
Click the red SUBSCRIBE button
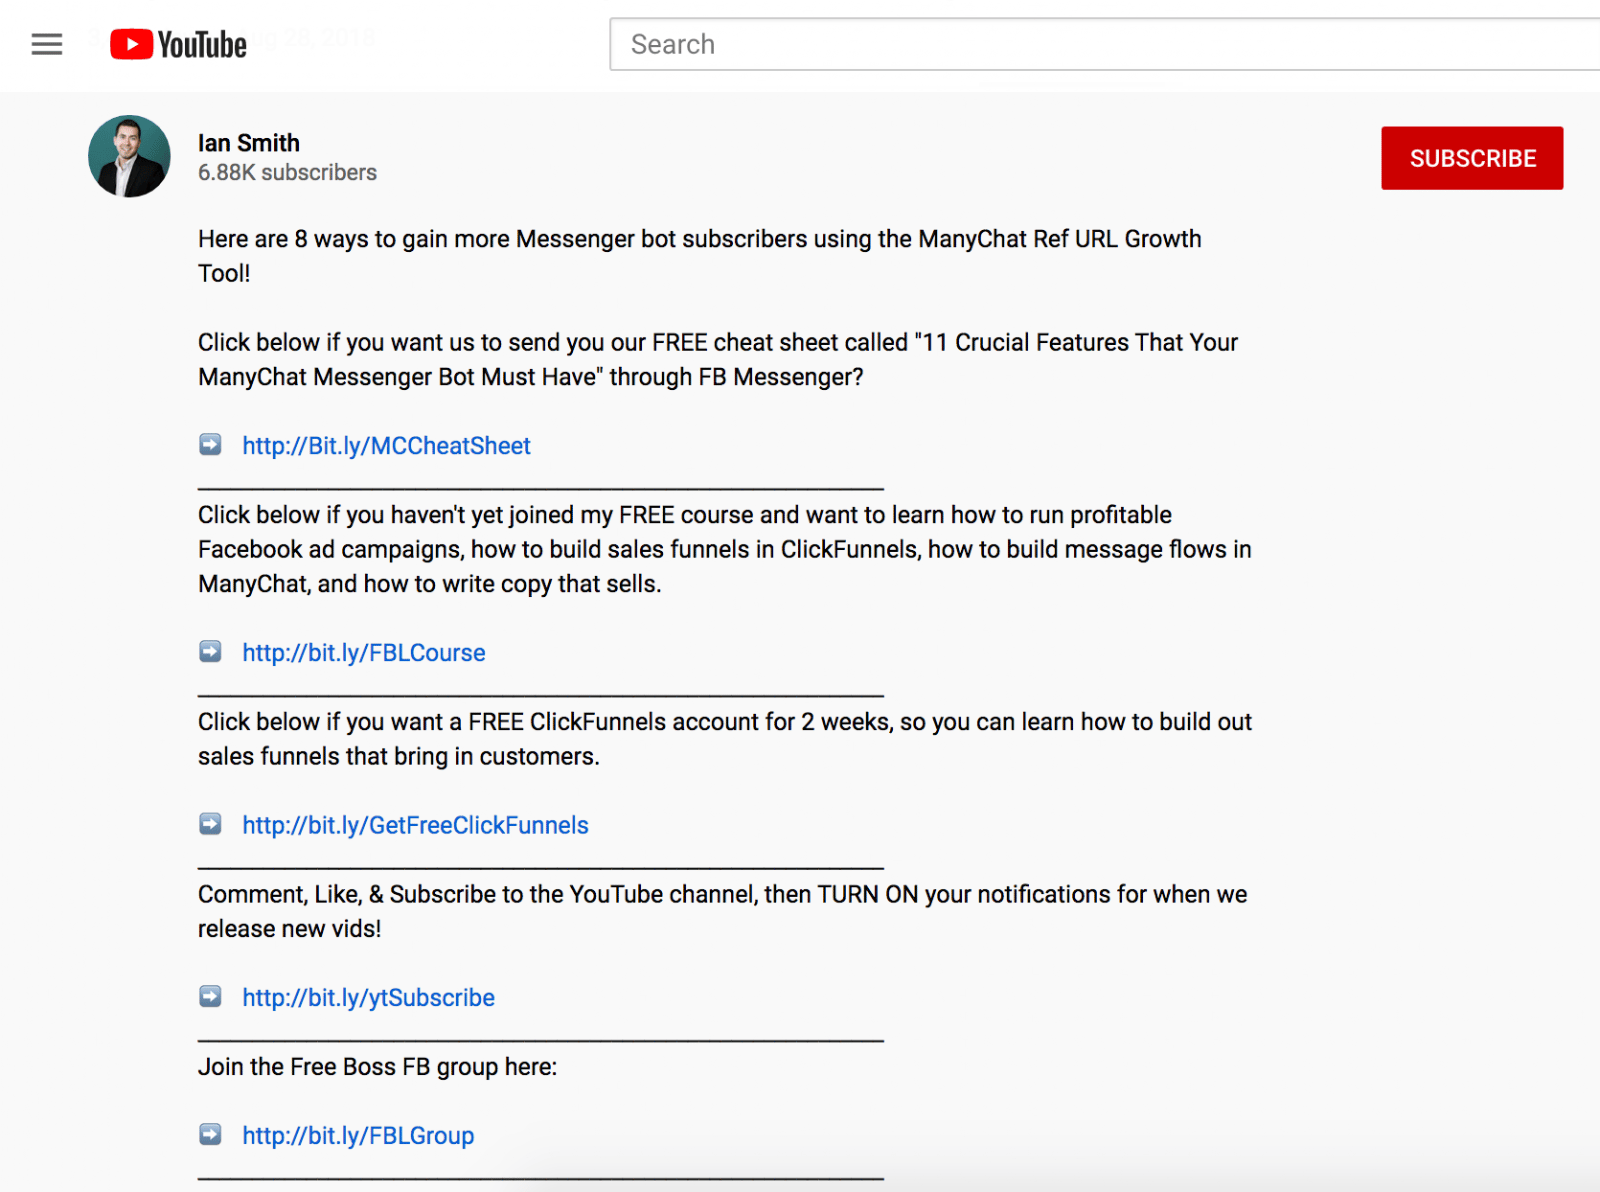coord(1472,158)
